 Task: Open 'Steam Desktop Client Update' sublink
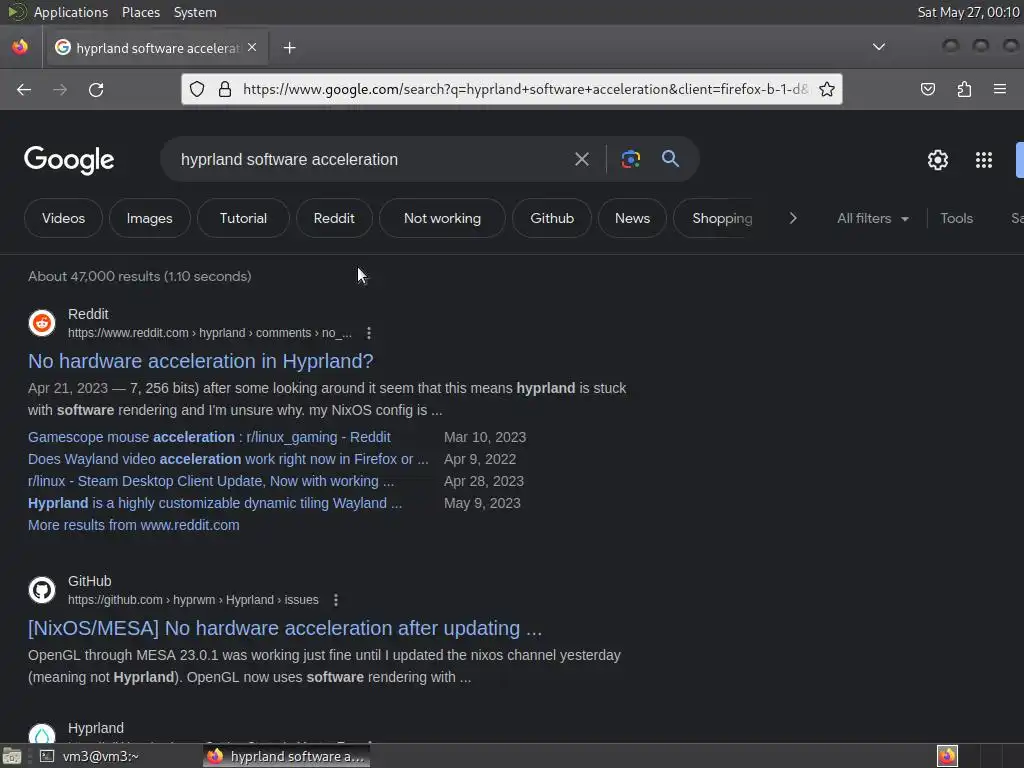211,481
